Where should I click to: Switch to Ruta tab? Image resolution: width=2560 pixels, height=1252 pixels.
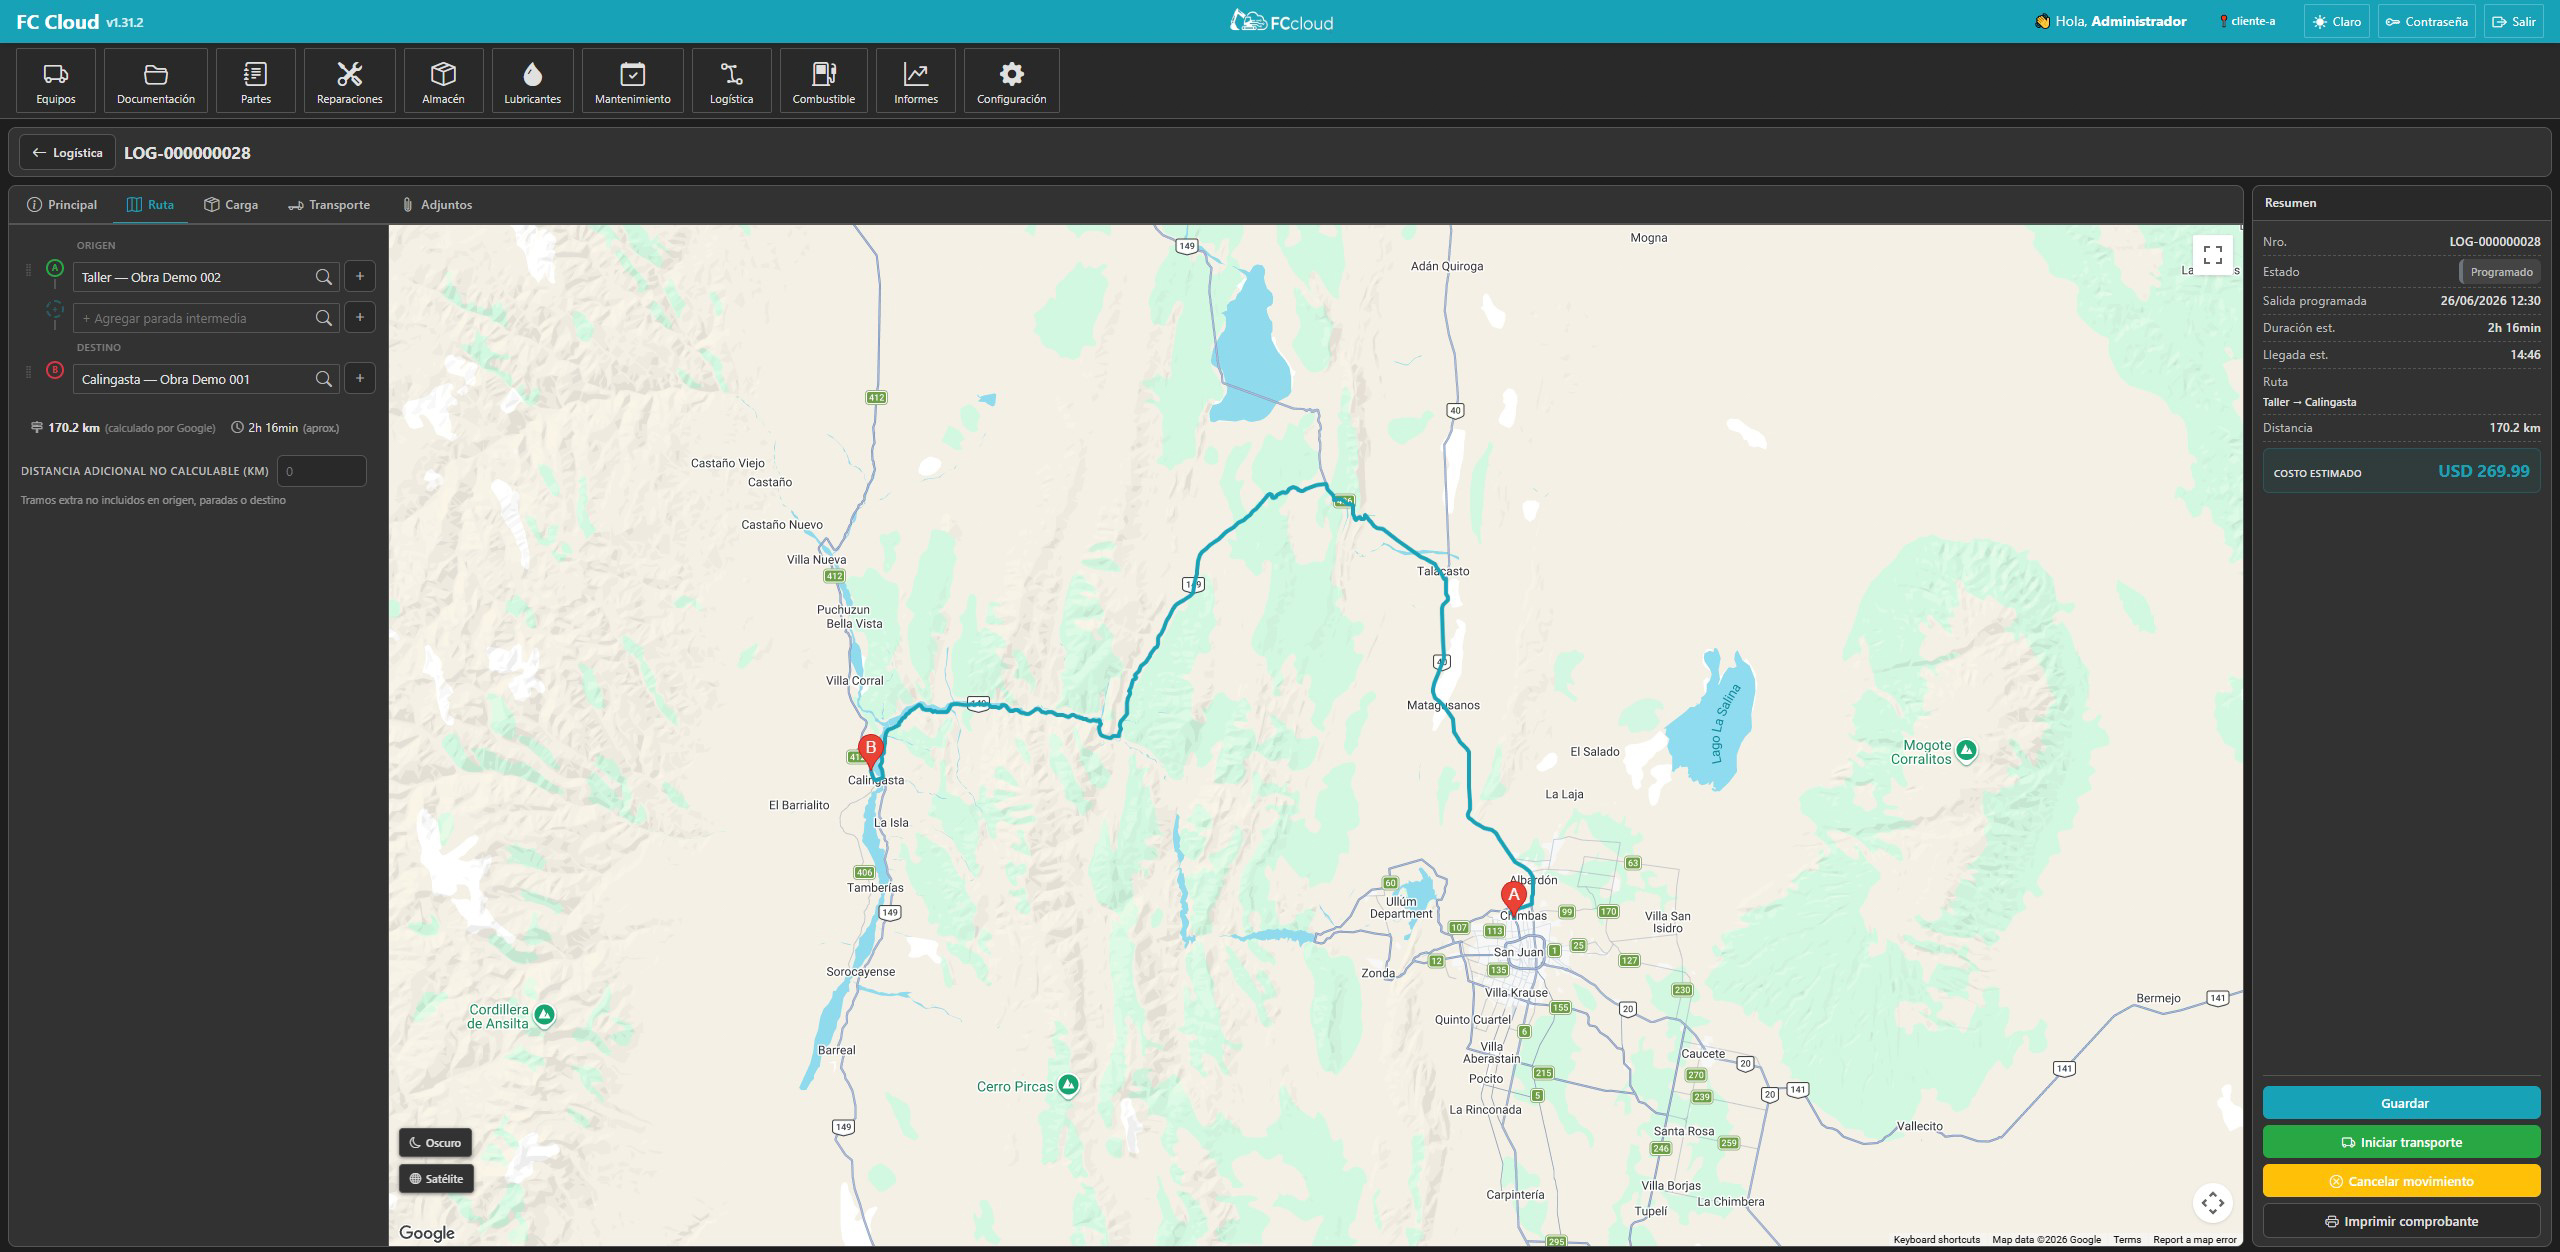[150, 205]
